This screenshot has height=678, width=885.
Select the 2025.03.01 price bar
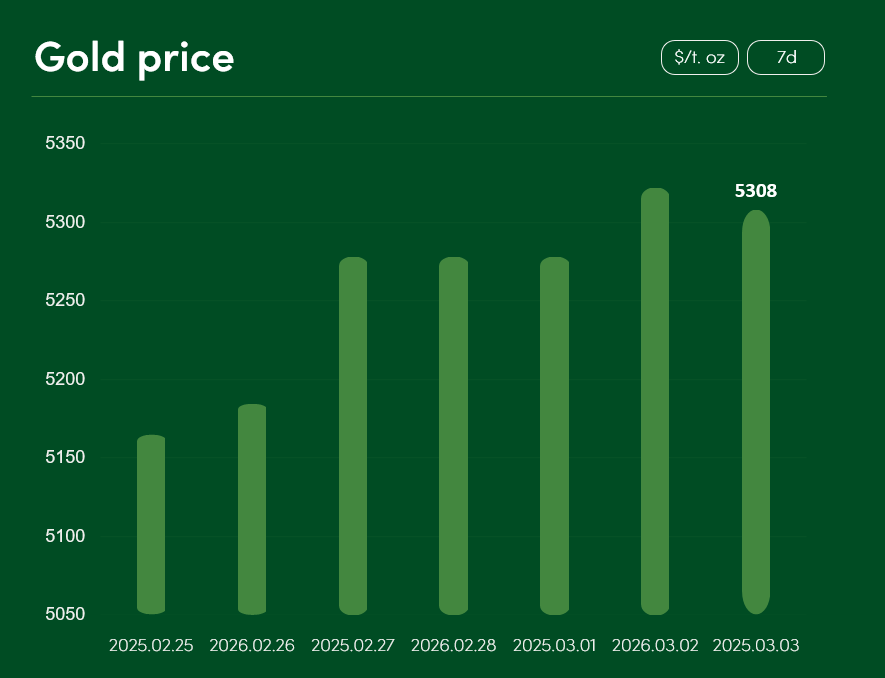(554, 435)
